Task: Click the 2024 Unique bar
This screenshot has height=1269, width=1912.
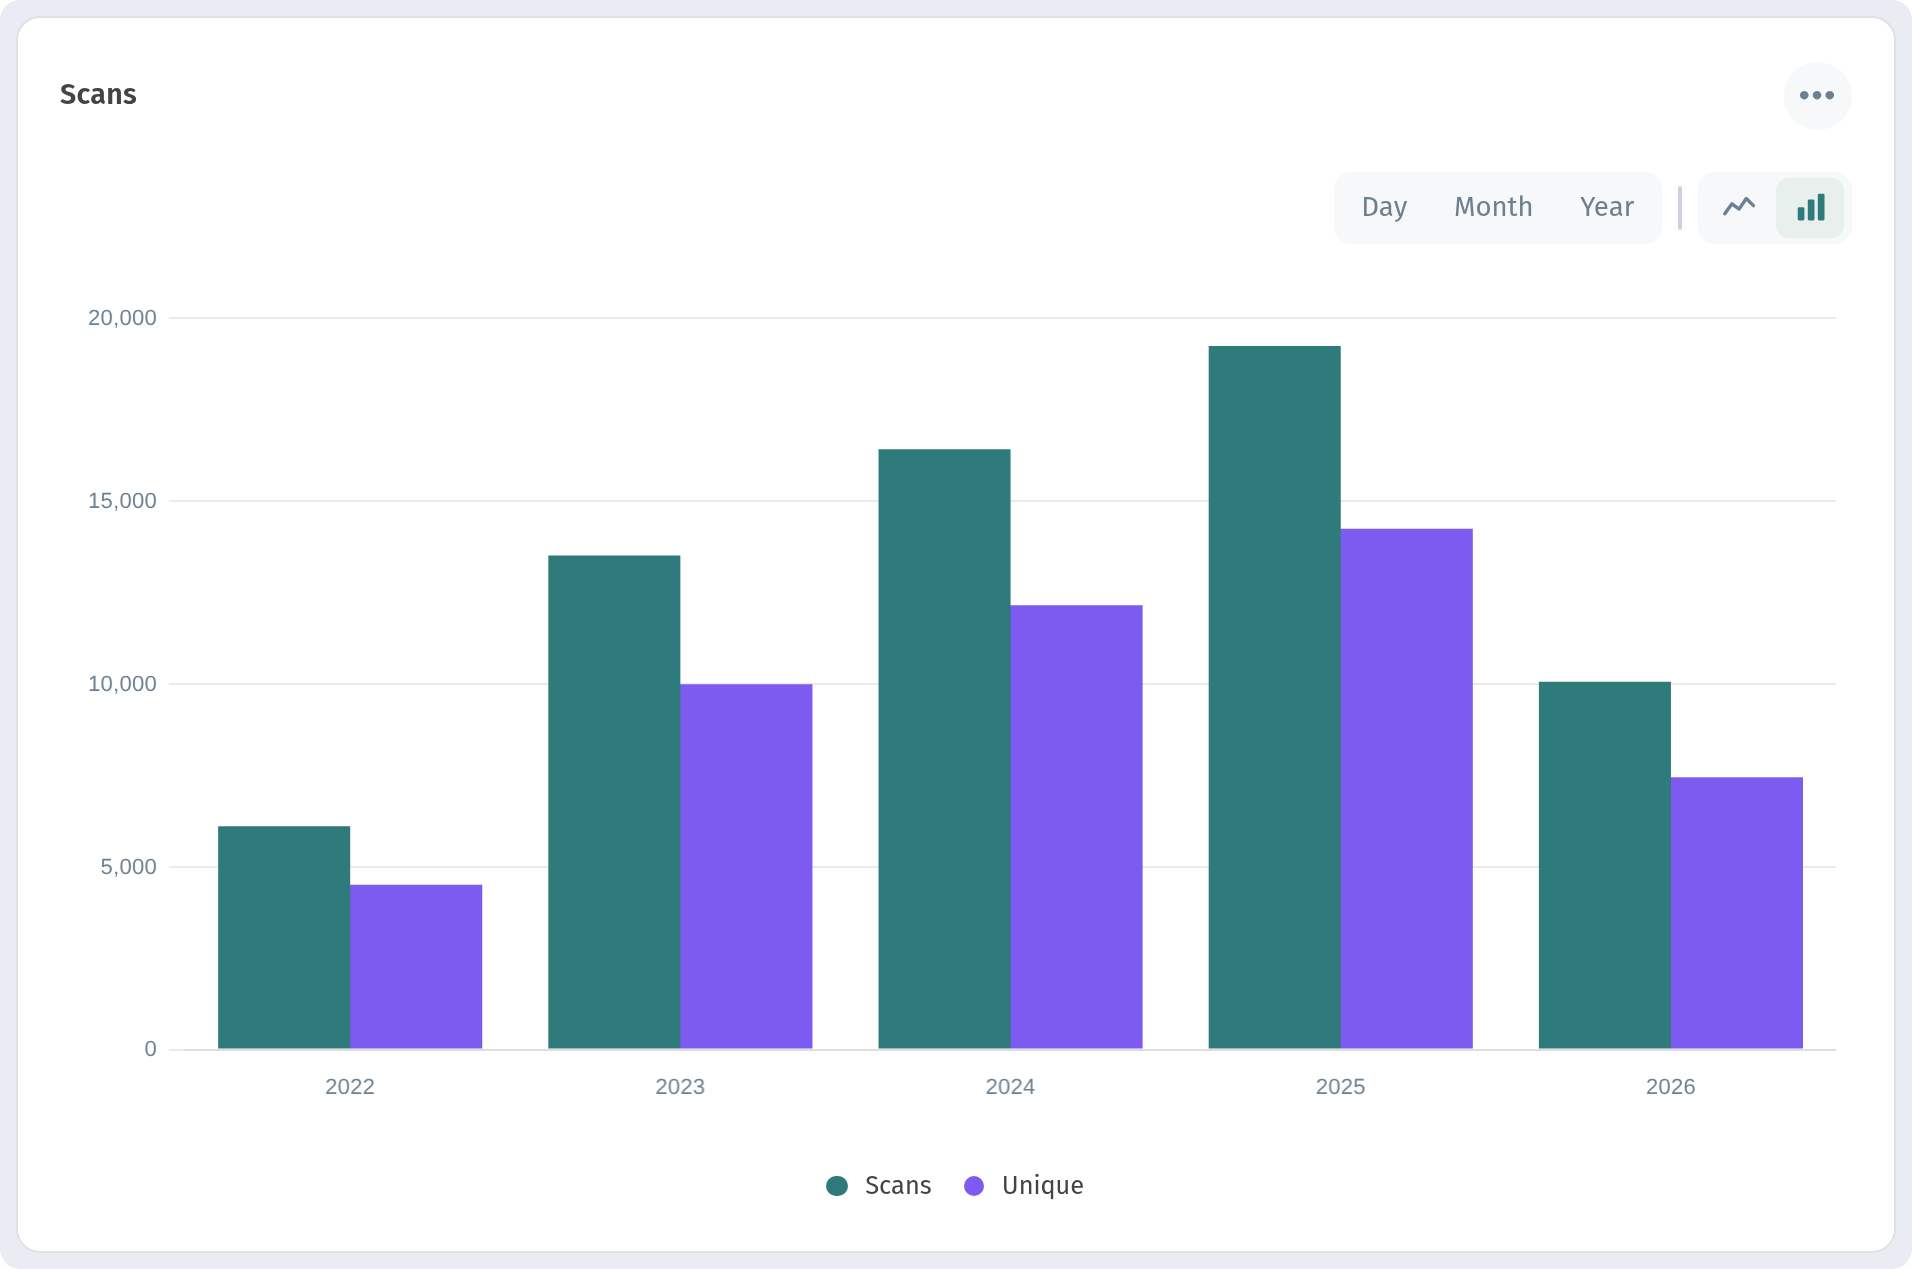Action: [1076, 827]
